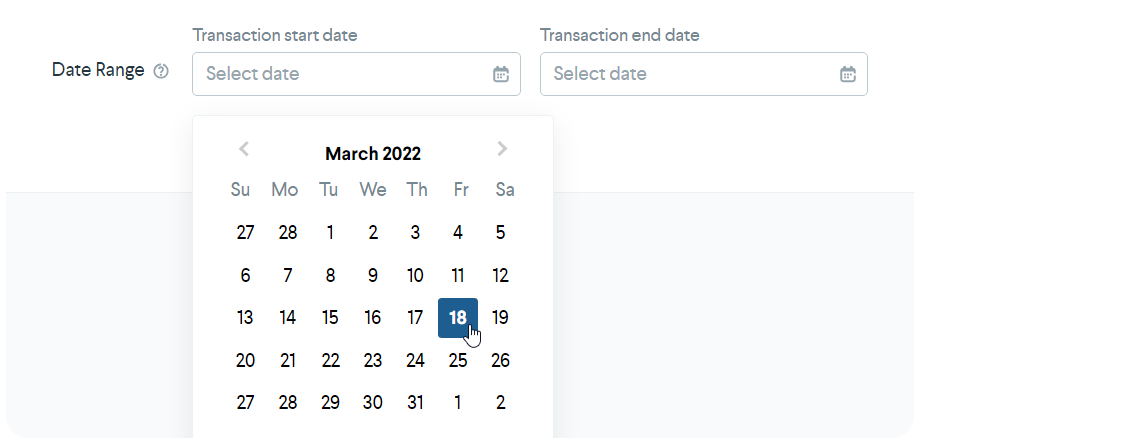Click the Date Range label

98,71
